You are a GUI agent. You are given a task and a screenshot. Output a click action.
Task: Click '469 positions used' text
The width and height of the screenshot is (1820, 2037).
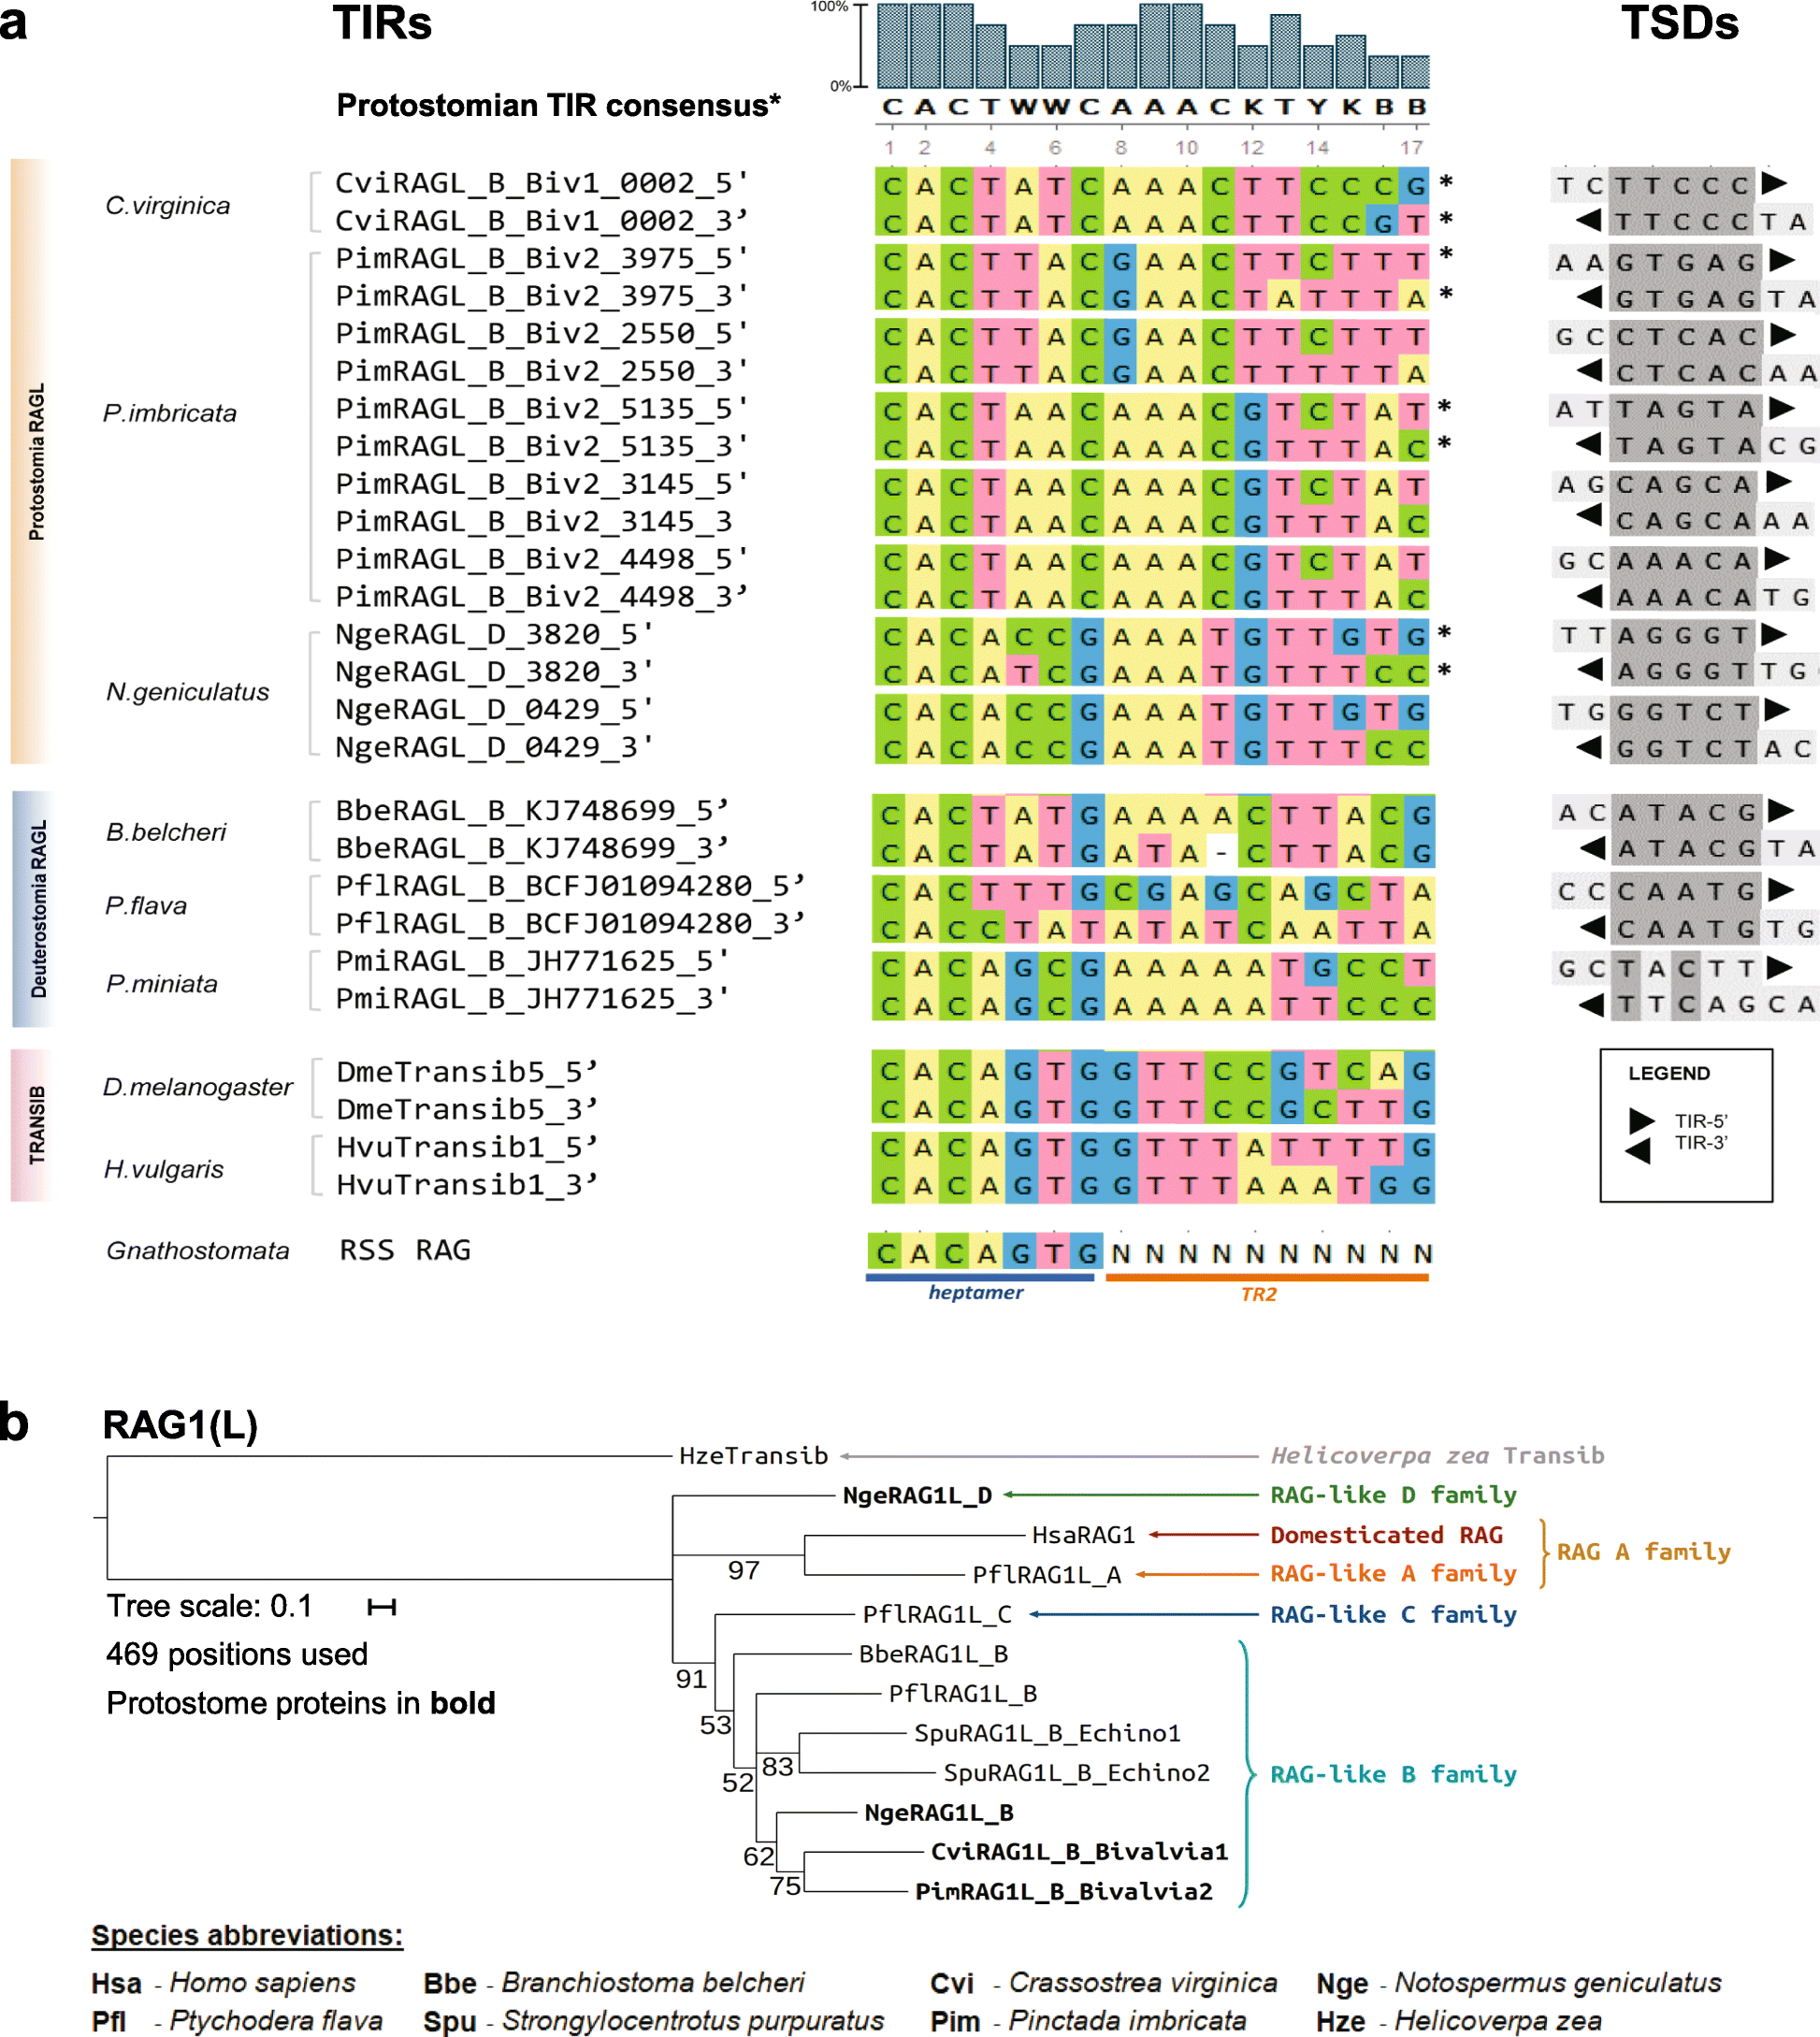(237, 1655)
